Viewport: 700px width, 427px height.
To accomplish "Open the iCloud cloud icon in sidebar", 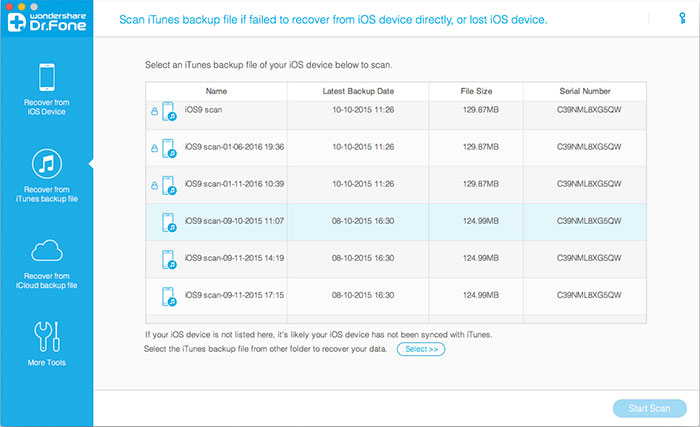I will click(47, 250).
